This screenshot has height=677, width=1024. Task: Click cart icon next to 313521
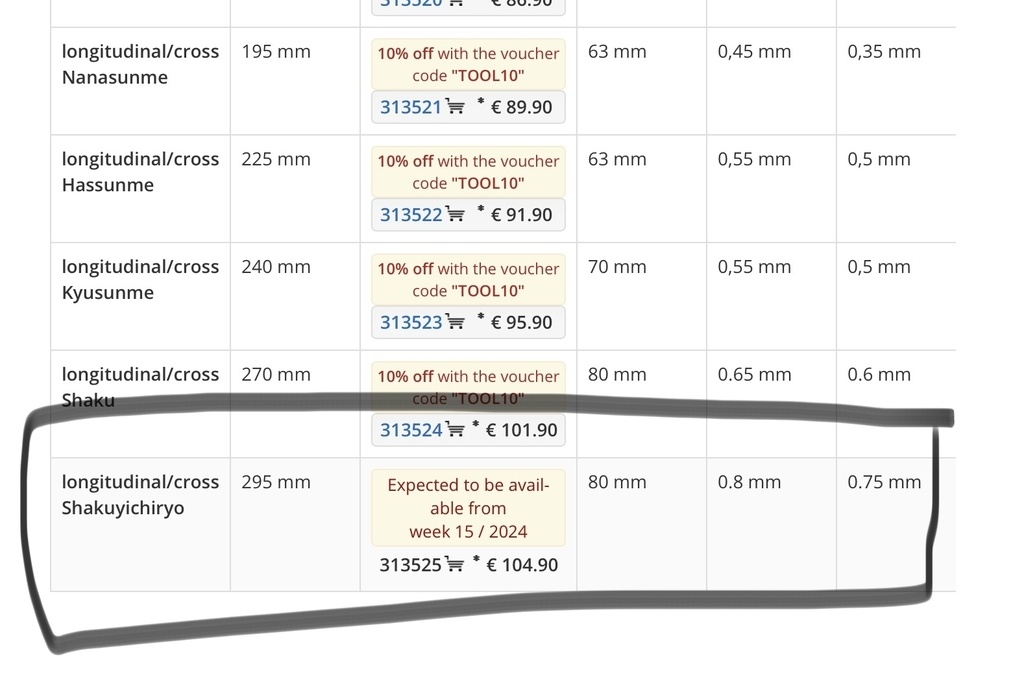(x=455, y=106)
